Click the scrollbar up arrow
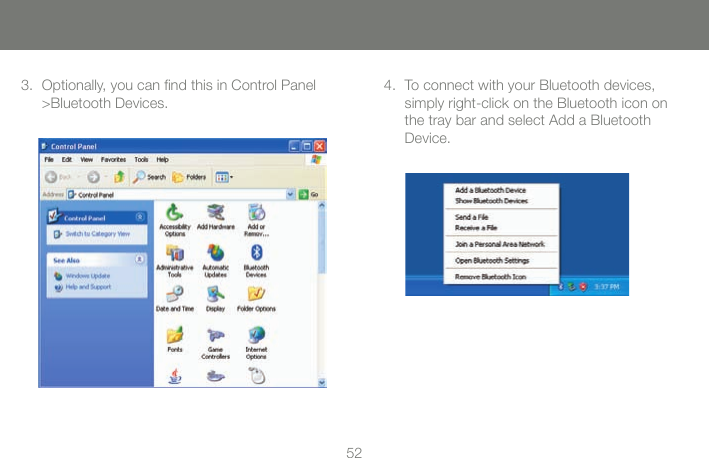Image resolution: width=709 pixels, height=458 pixels. coord(322,205)
